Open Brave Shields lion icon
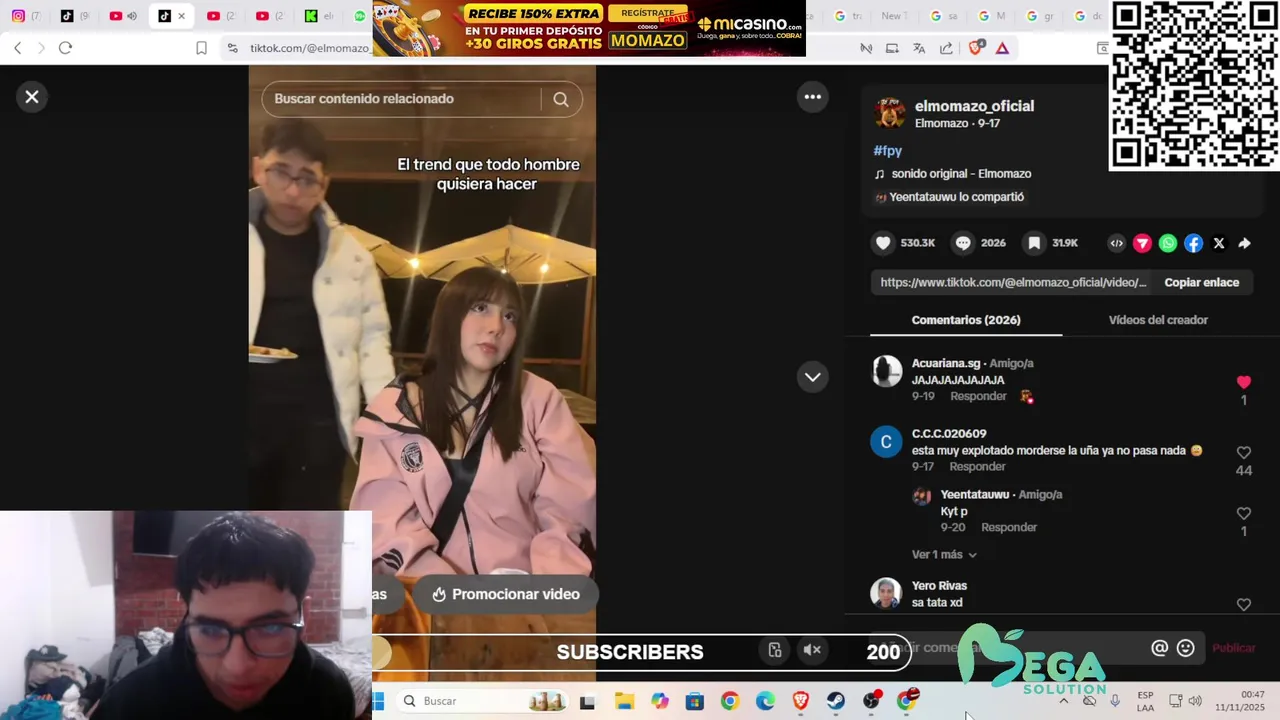The width and height of the screenshot is (1280, 720). click(x=978, y=48)
